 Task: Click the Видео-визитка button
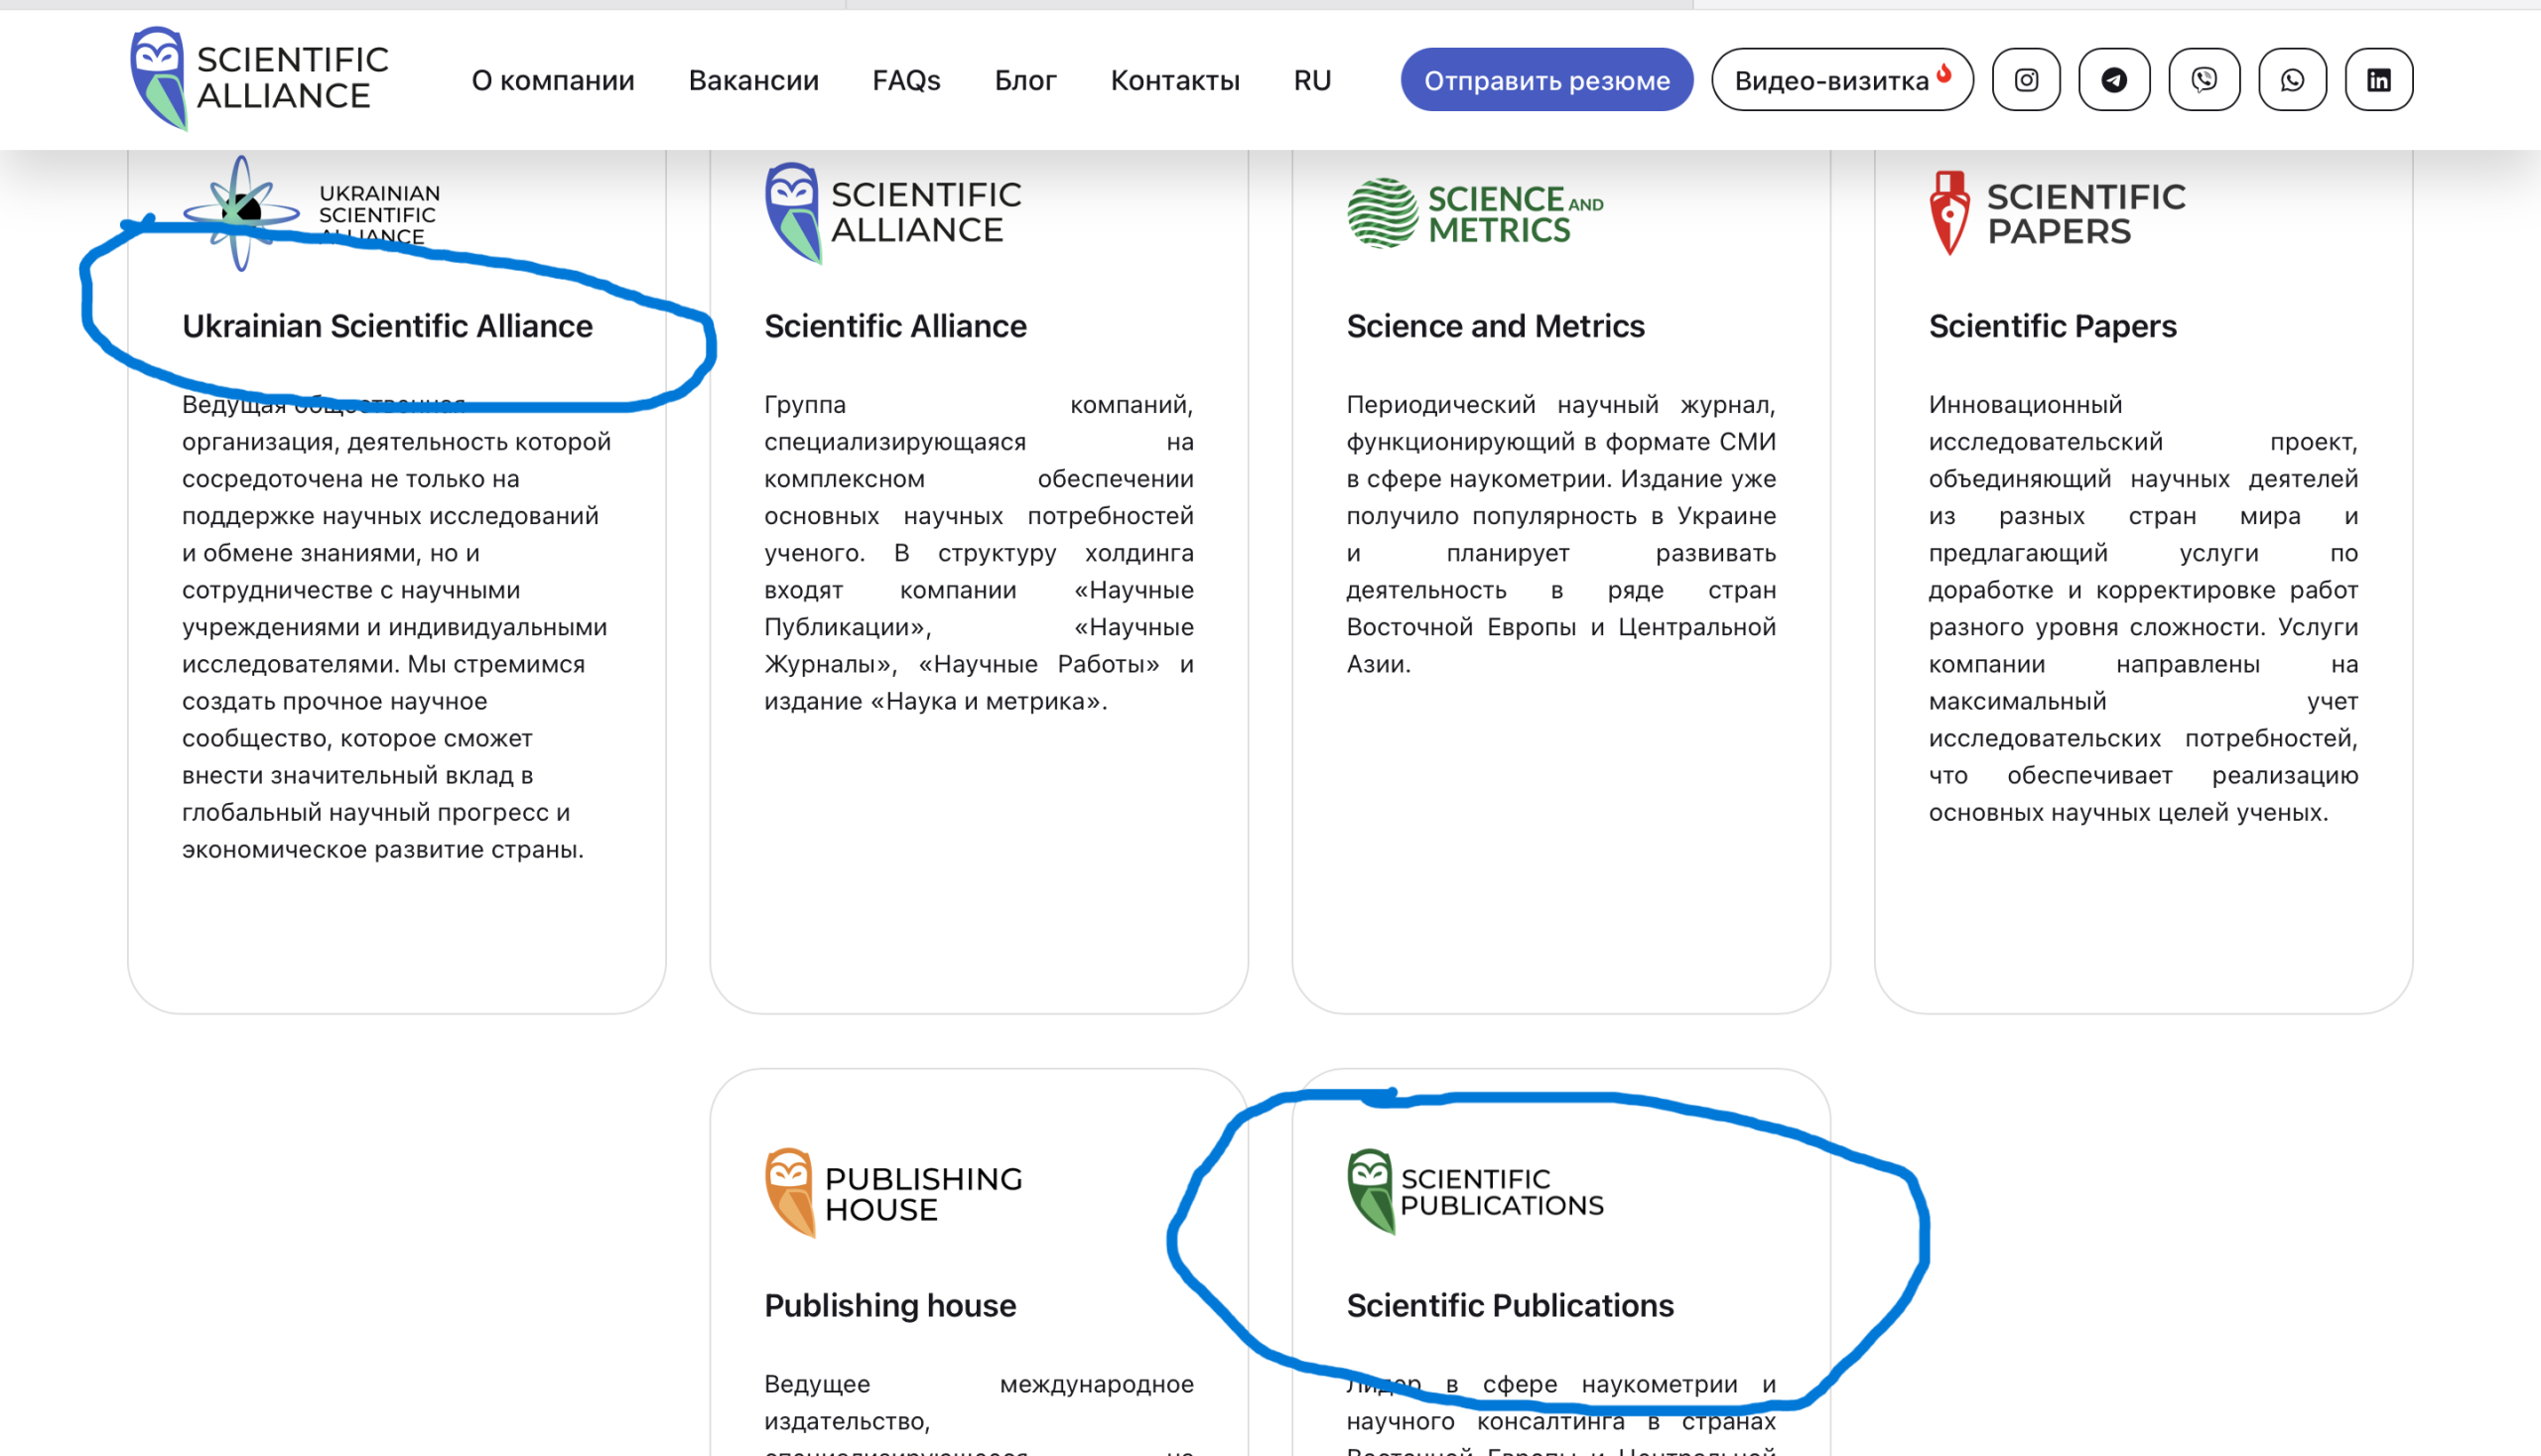point(1841,80)
